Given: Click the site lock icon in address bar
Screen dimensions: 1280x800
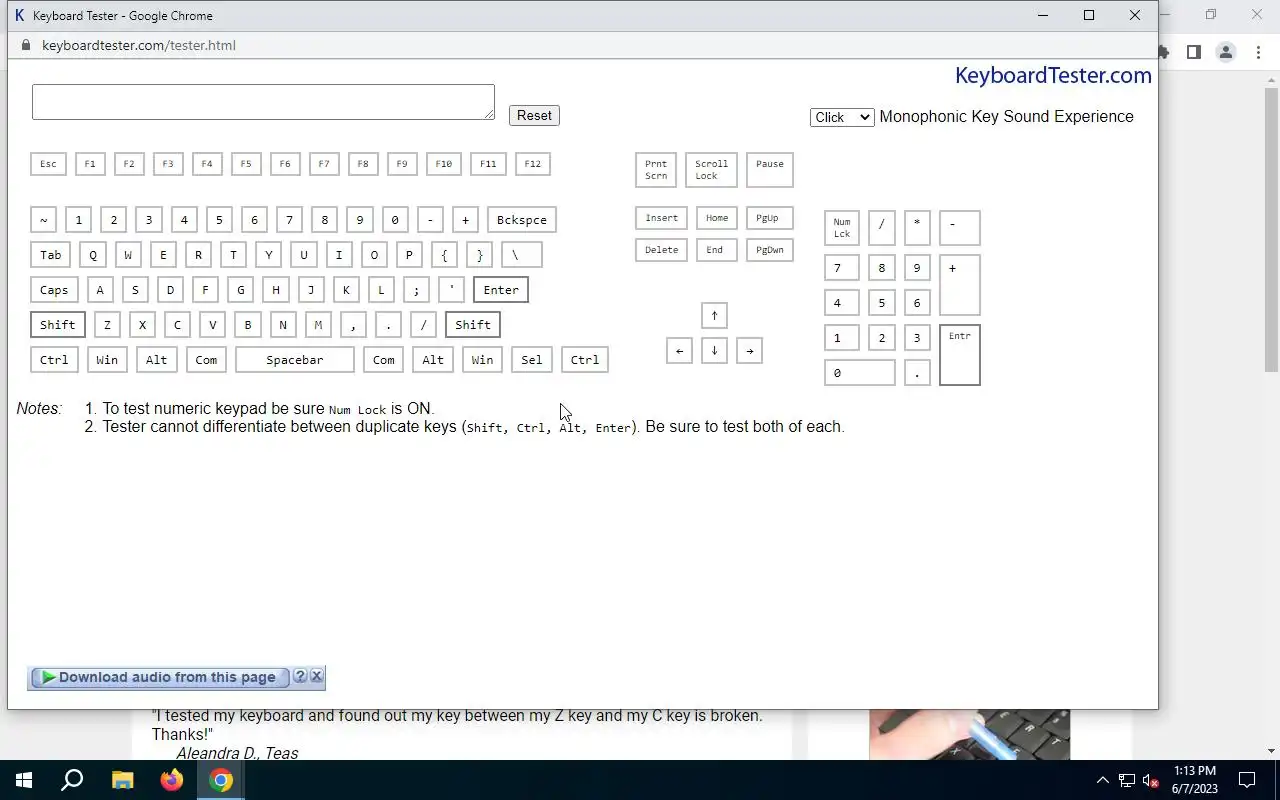Looking at the screenshot, I should tap(26, 45).
